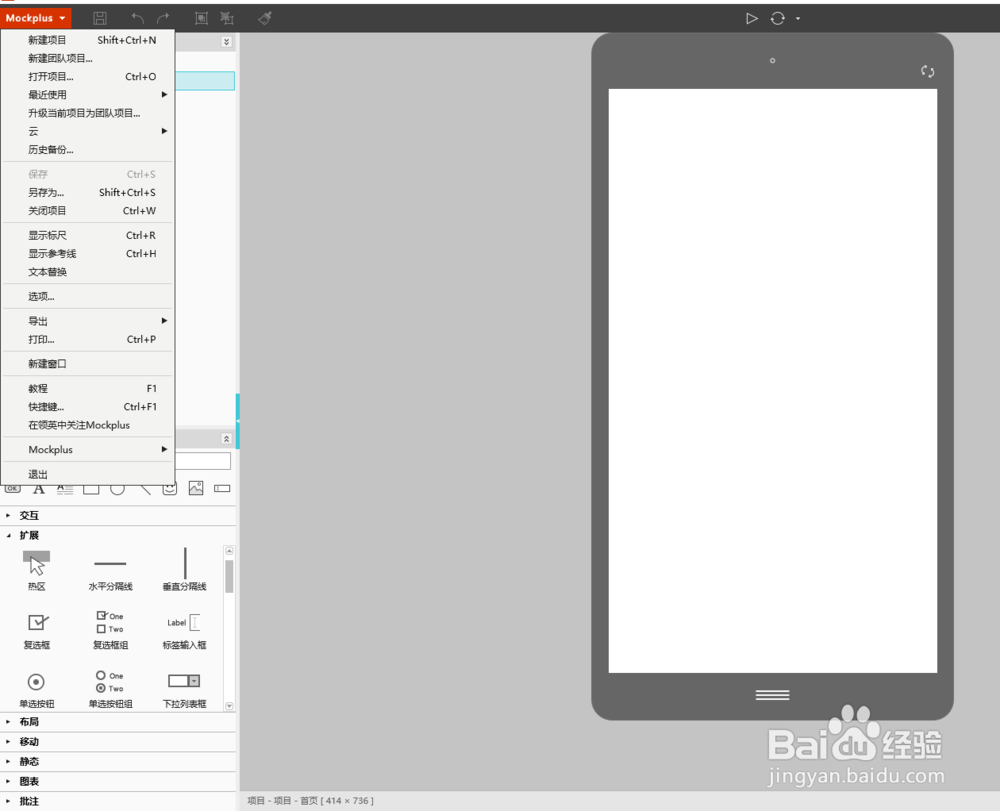
Task: Select the 单选按钮 radio button component
Action: coord(36,690)
